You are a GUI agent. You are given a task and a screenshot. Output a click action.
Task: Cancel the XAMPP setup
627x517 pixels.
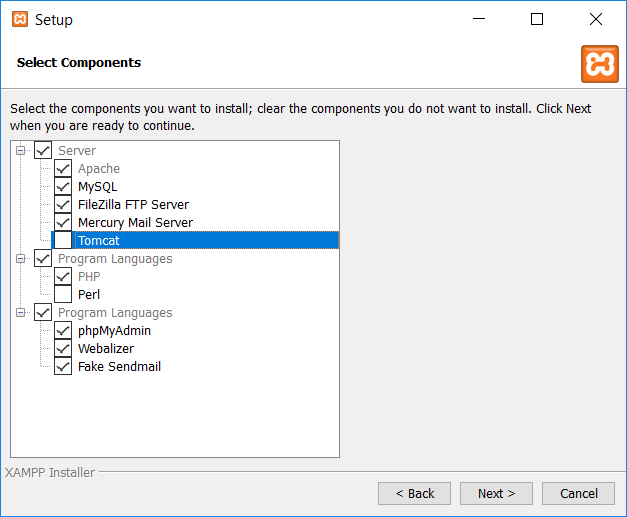point(578,493)
